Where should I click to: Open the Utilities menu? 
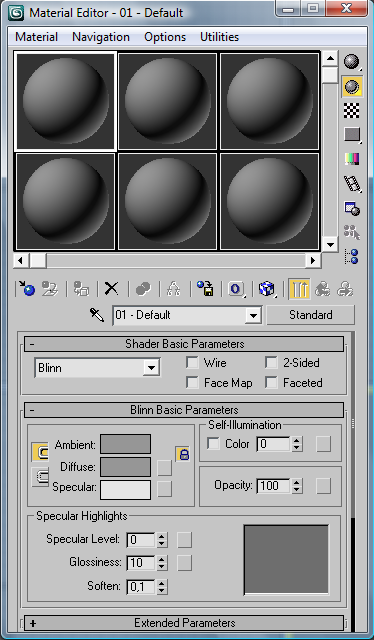[219, 37]
